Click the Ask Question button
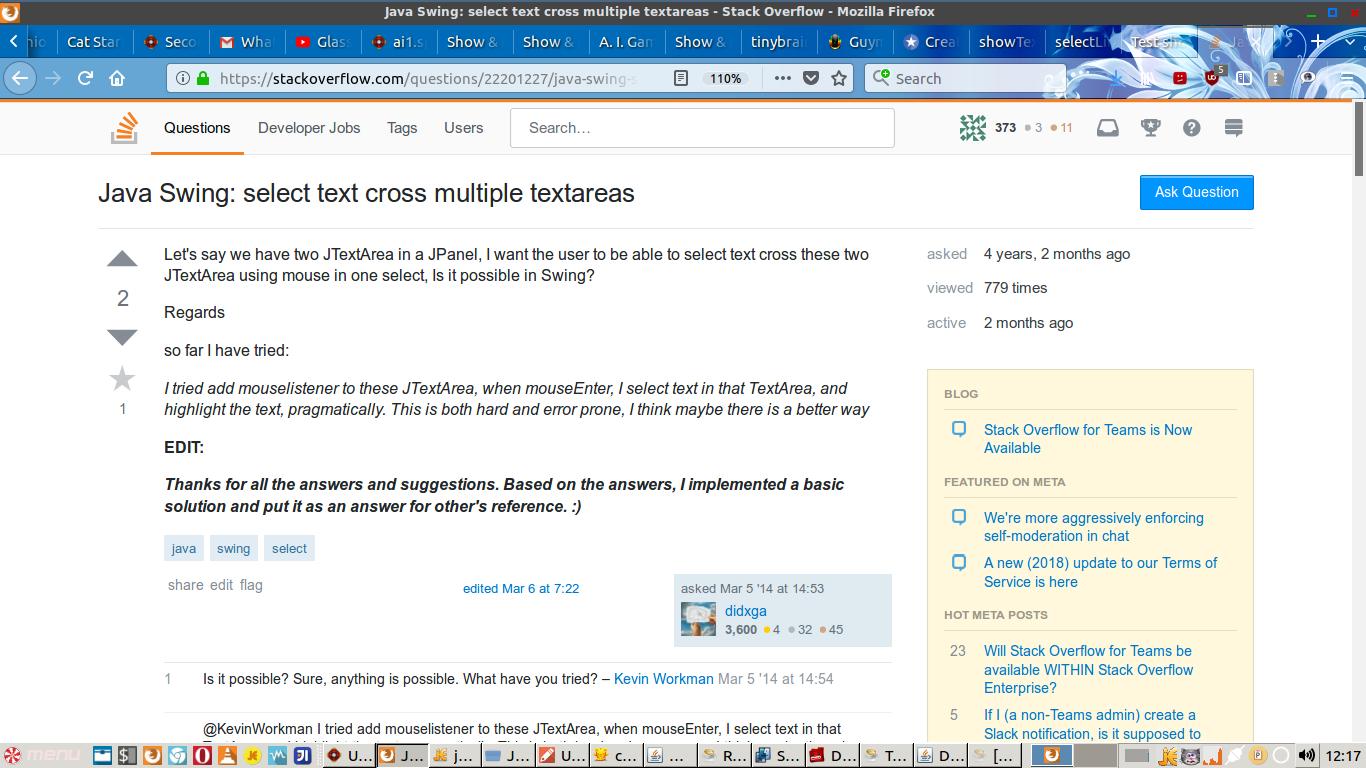The height and width of the screenshot is (768, 1366). pyautogui.click(x=1196, y=192)
